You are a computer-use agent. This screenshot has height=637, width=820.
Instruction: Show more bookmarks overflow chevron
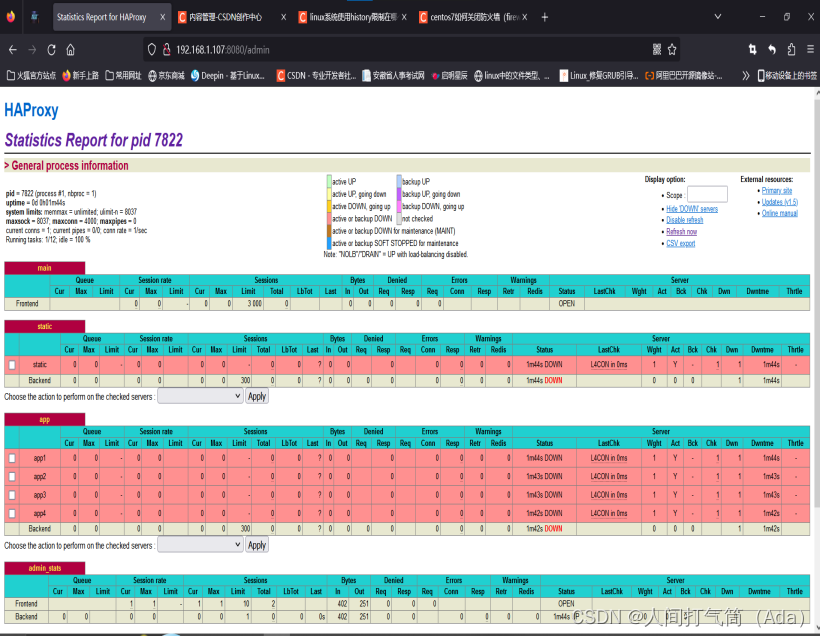tap(746, 76)
